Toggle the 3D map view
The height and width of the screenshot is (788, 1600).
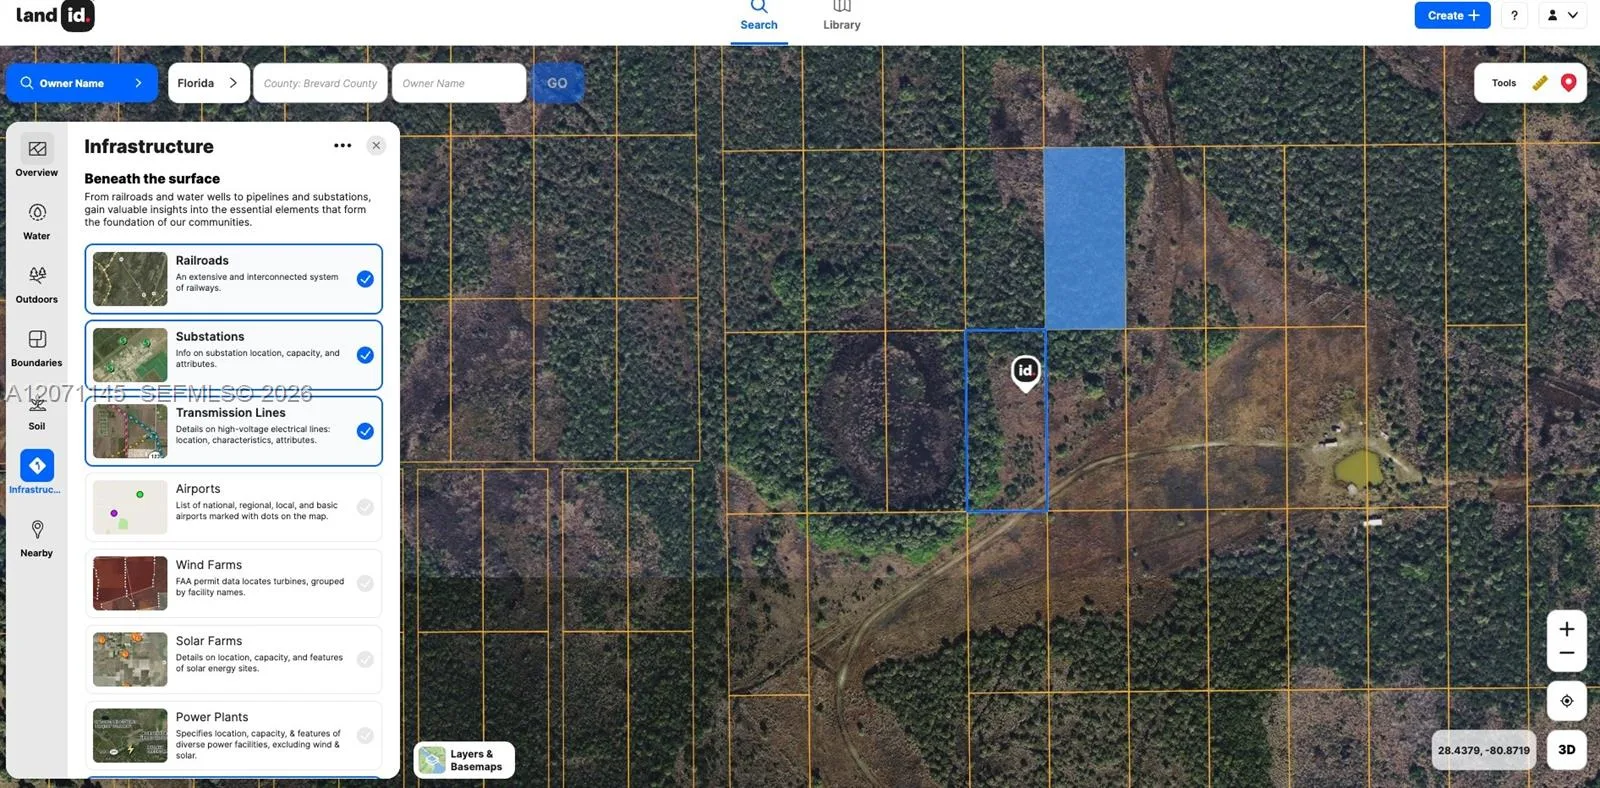[x=1567, y=750]
